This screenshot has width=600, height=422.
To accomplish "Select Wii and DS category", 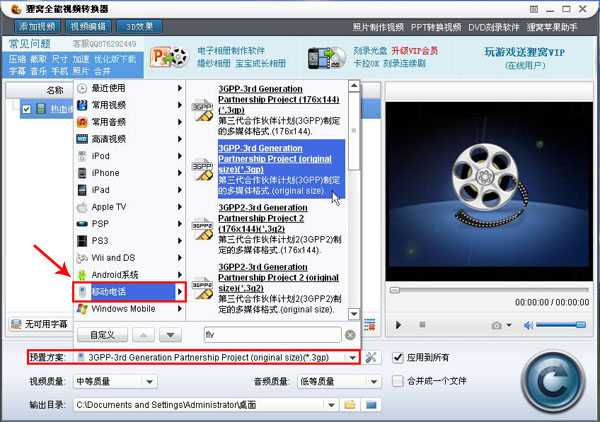I will [130, 258].
